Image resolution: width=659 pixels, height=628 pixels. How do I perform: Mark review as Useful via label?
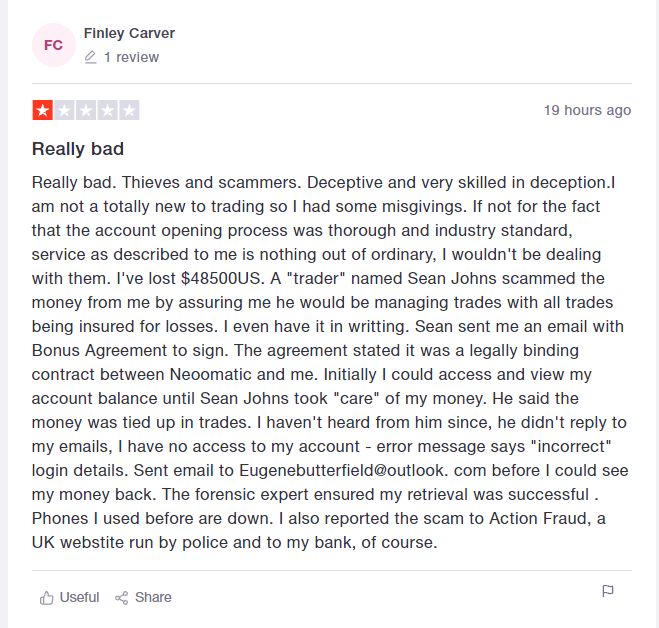coord(79,597)
